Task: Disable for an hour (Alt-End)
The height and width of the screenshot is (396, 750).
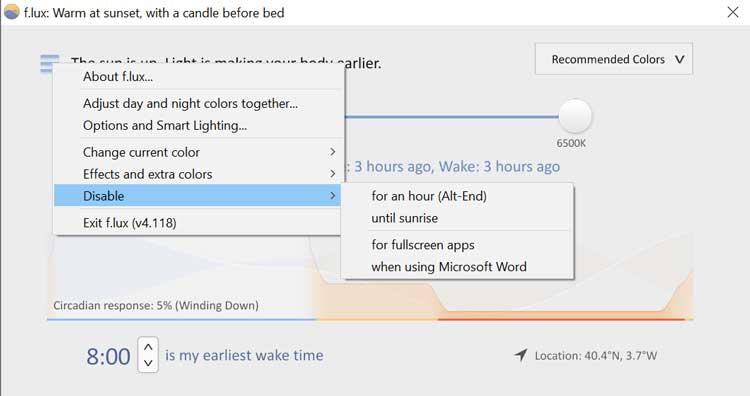Action: (x=457, y=196)
